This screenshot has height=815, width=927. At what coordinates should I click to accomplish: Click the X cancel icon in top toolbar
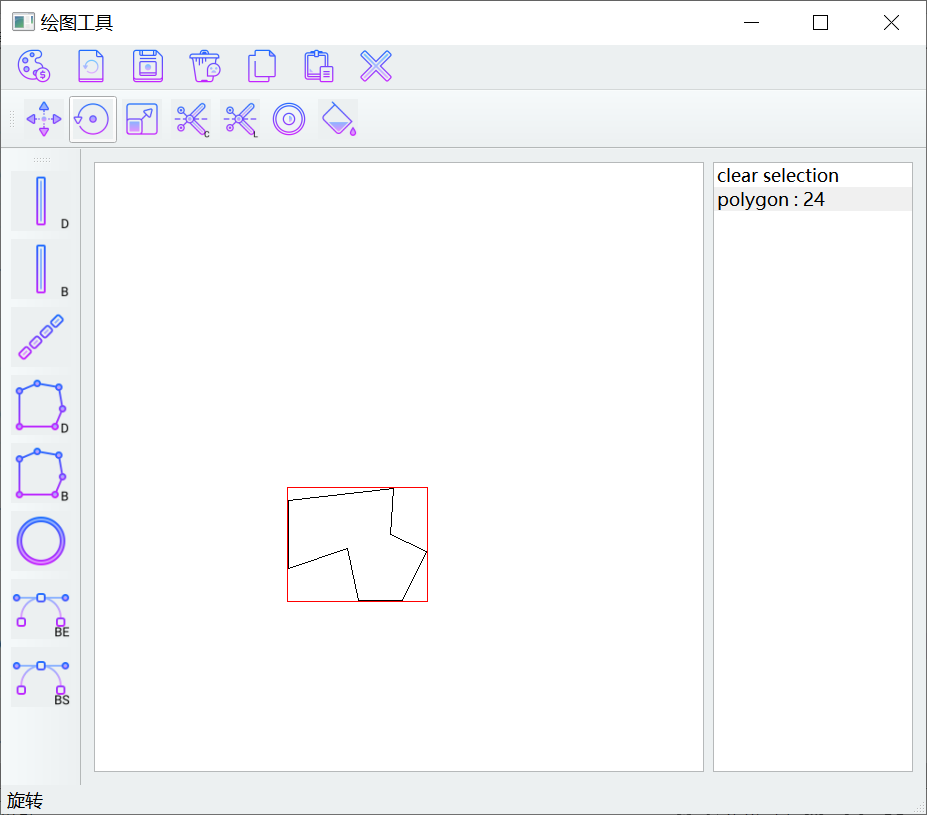click(376, 66)
